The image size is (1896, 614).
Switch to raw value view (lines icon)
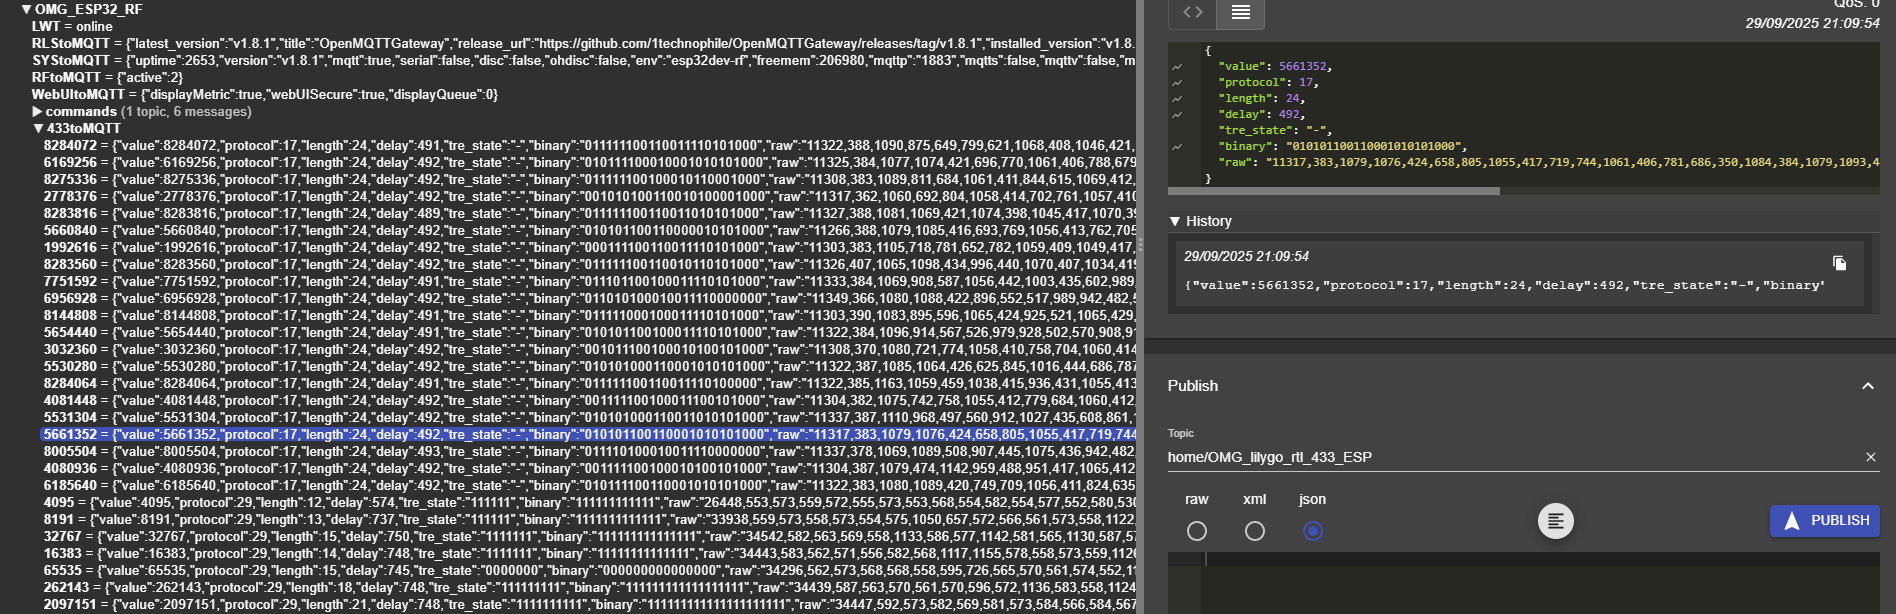coord(1240,12)
